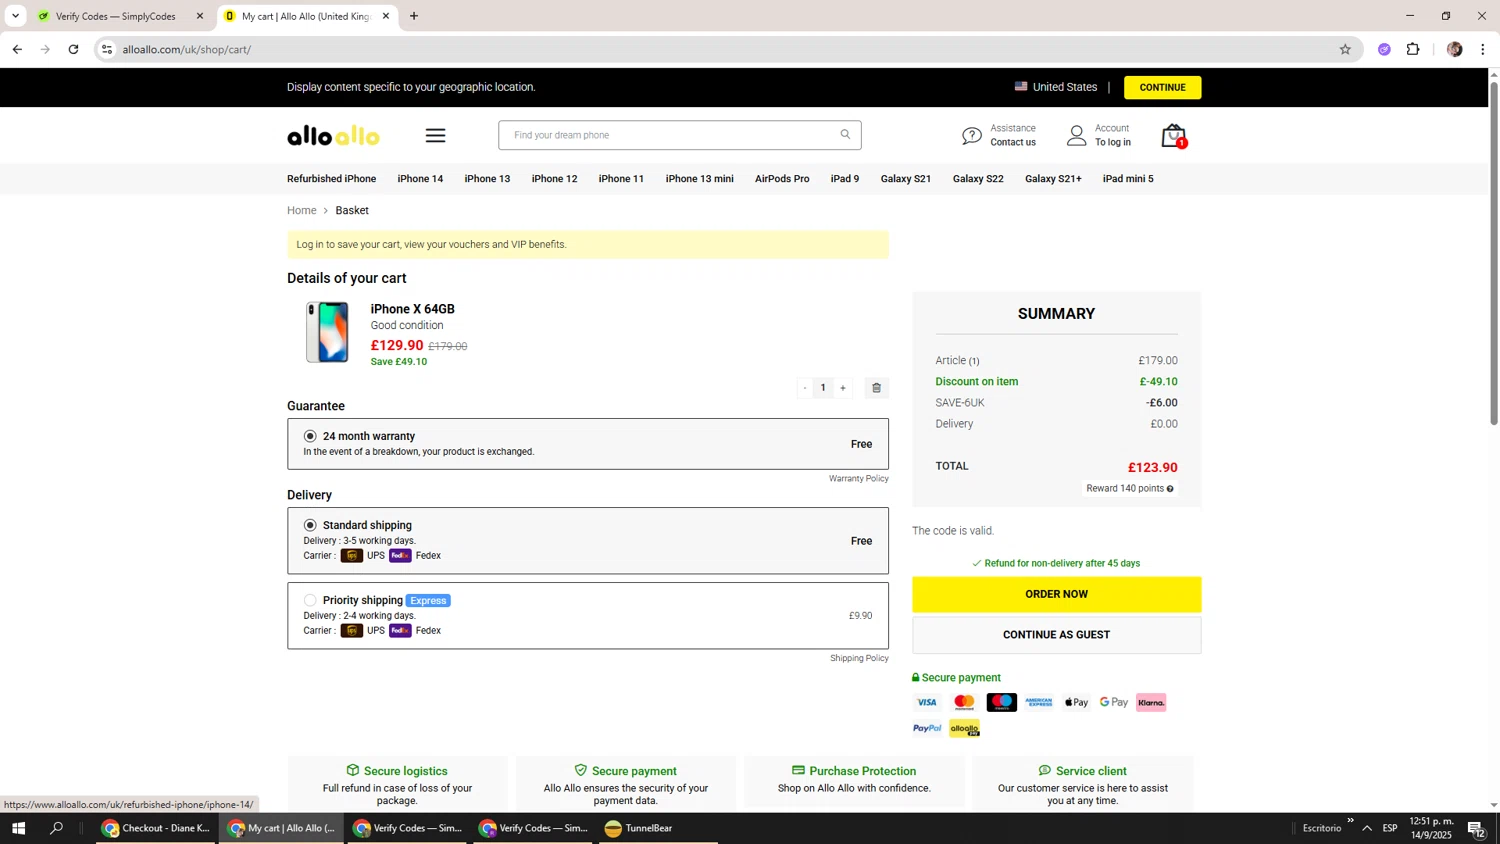Open AirPods Pro category
The height and width of the screenshot is (844, 1500).
(x=782, y=179)
